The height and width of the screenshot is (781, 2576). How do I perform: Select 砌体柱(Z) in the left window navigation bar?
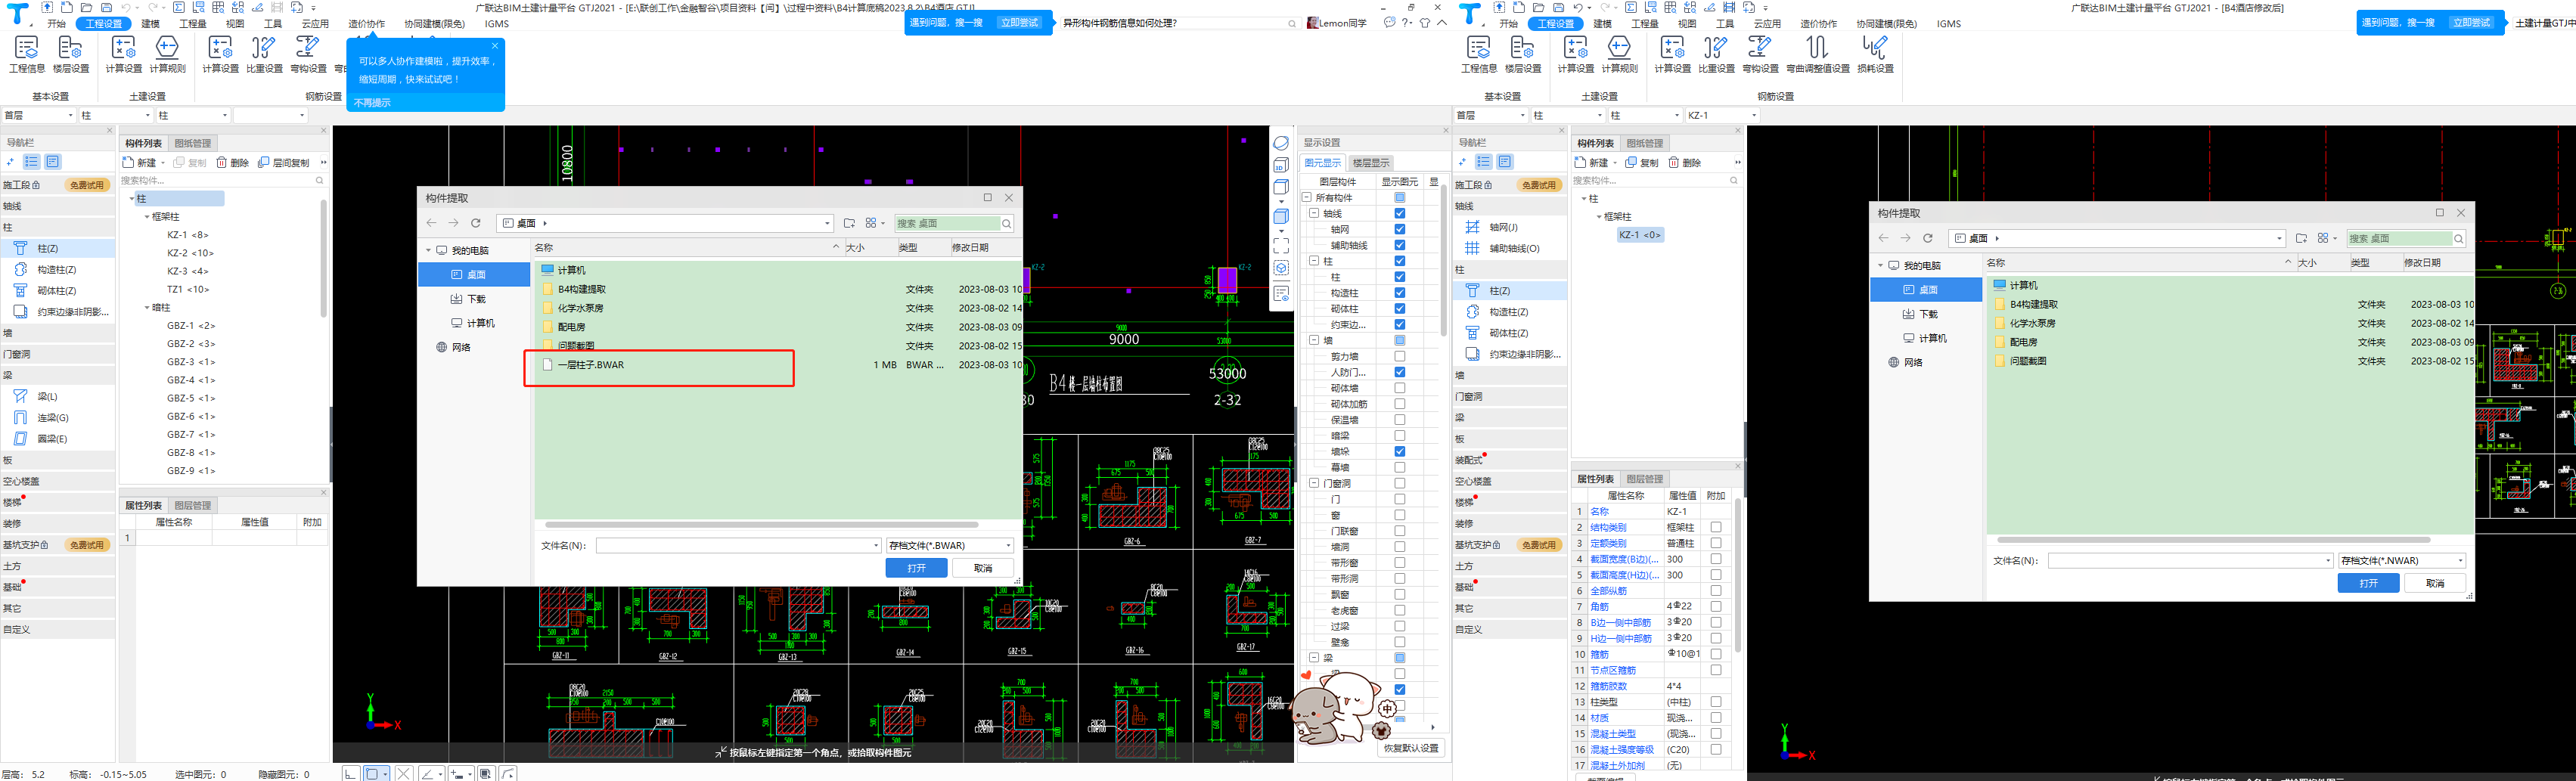click(x=58, y=290)
